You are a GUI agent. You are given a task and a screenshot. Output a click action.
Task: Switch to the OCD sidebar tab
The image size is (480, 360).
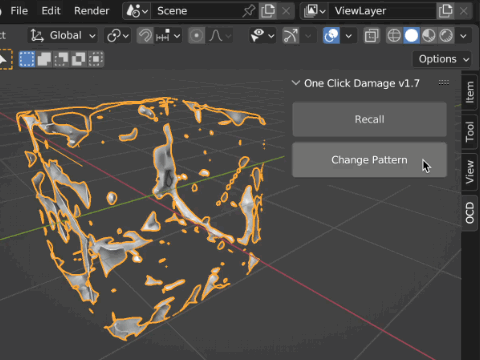[470, 213]
